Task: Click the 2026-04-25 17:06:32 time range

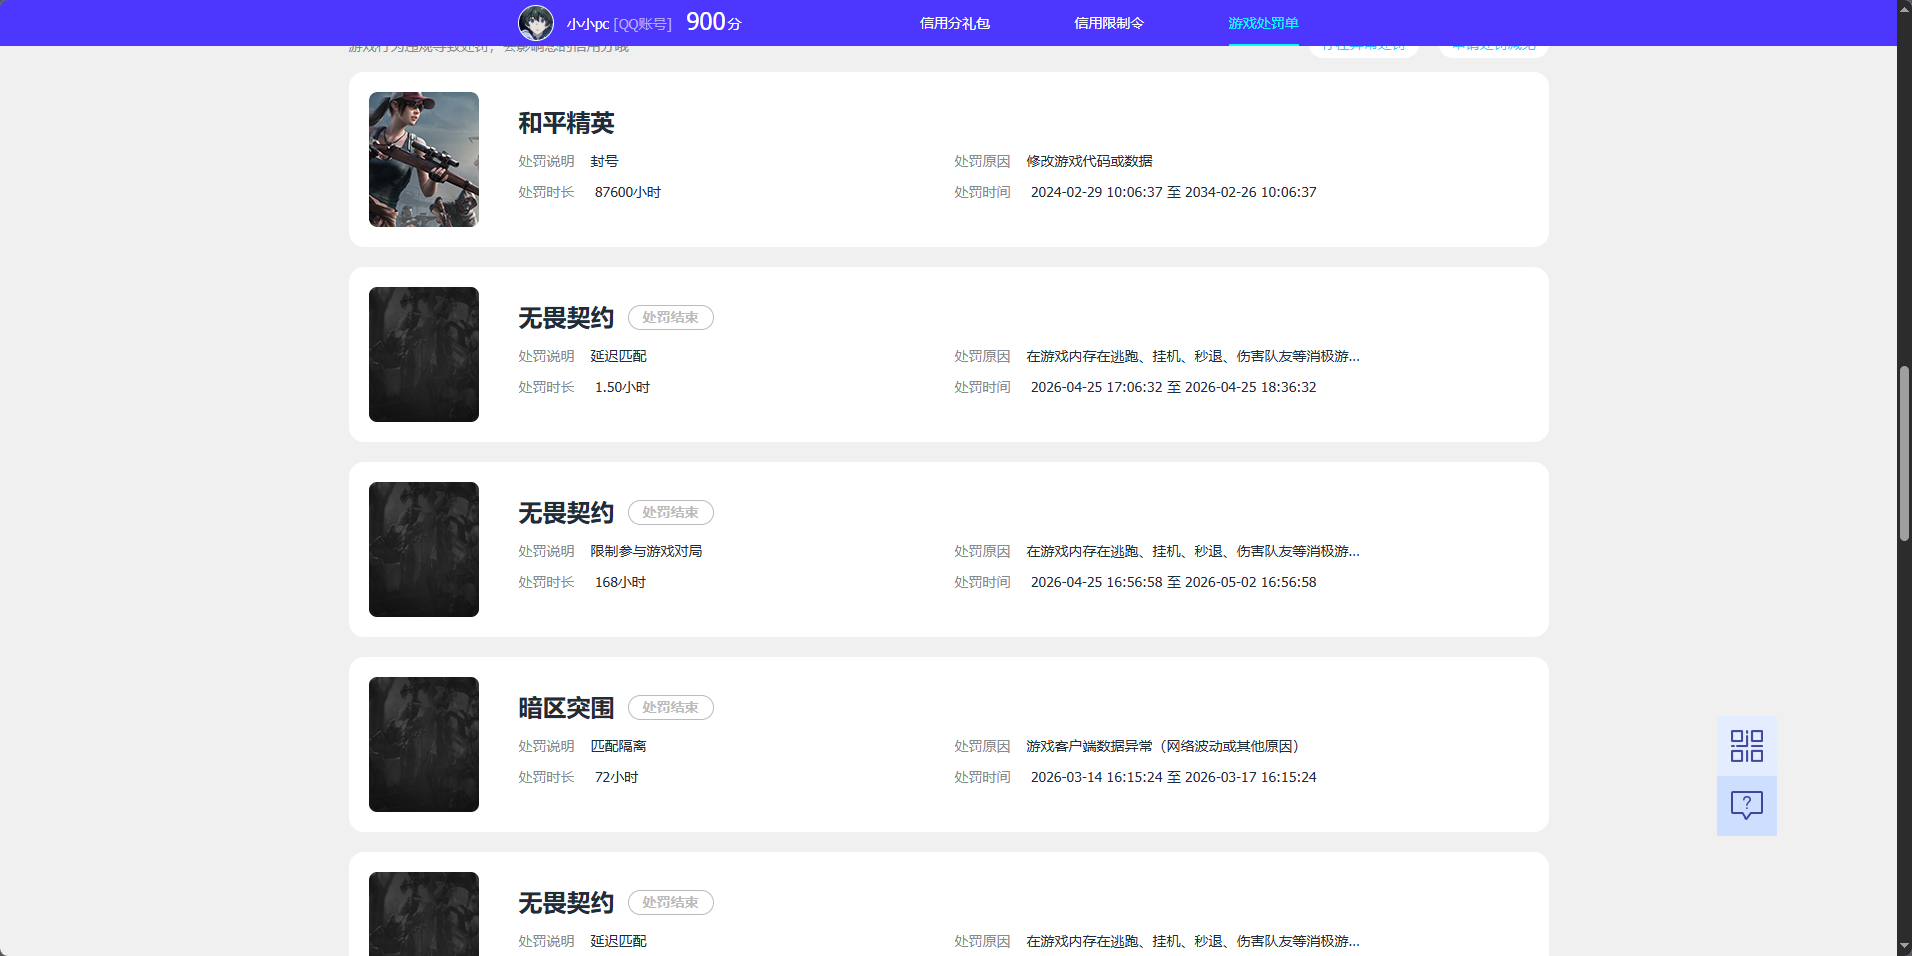Action: (1174, 387)
